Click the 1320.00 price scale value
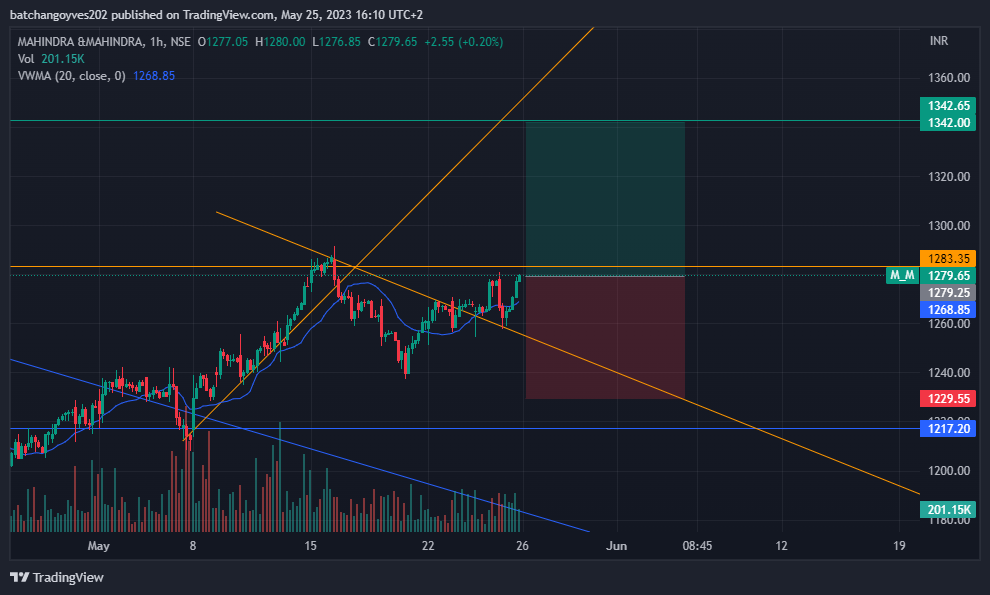Screen dimensions: 990x595 [x=949, y=176]
